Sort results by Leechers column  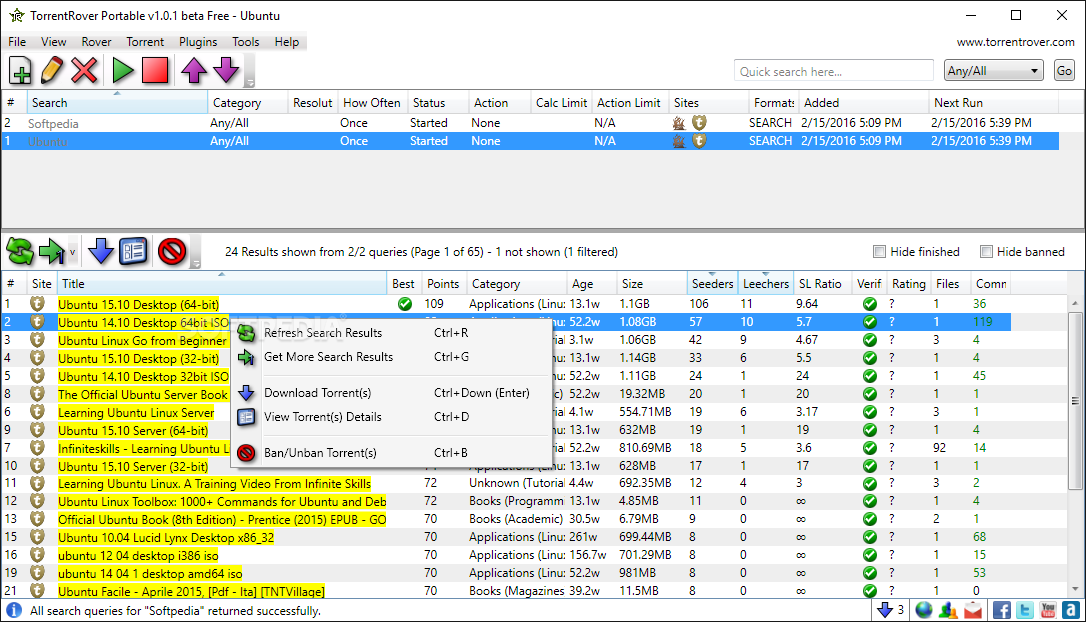(765, 283)
